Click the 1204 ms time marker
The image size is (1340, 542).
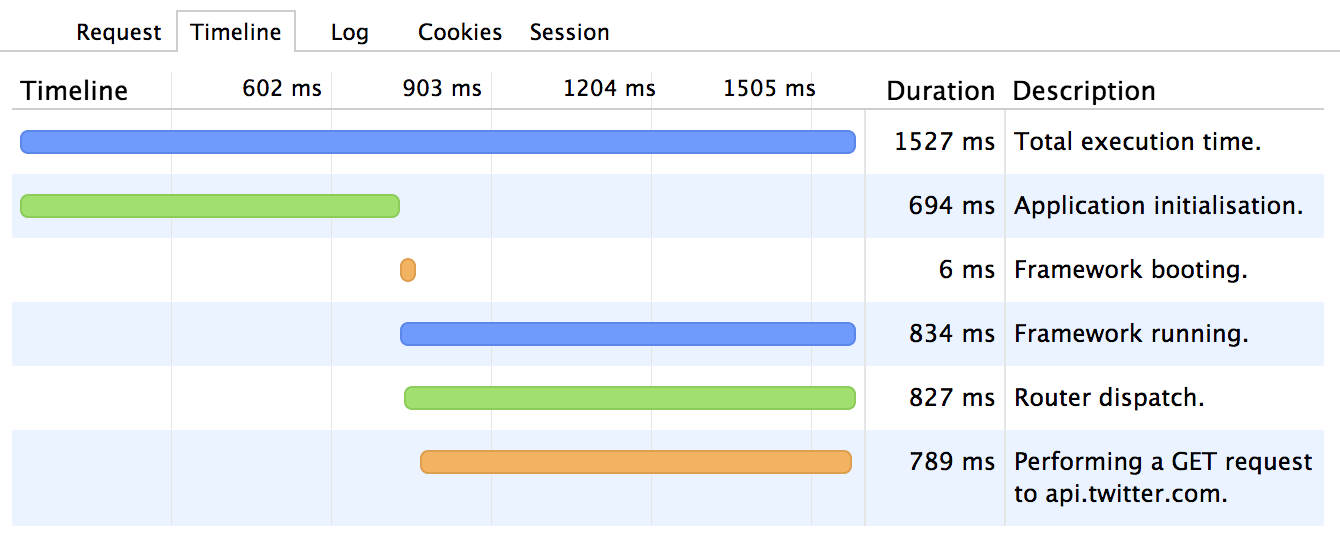tap(609, 88)
